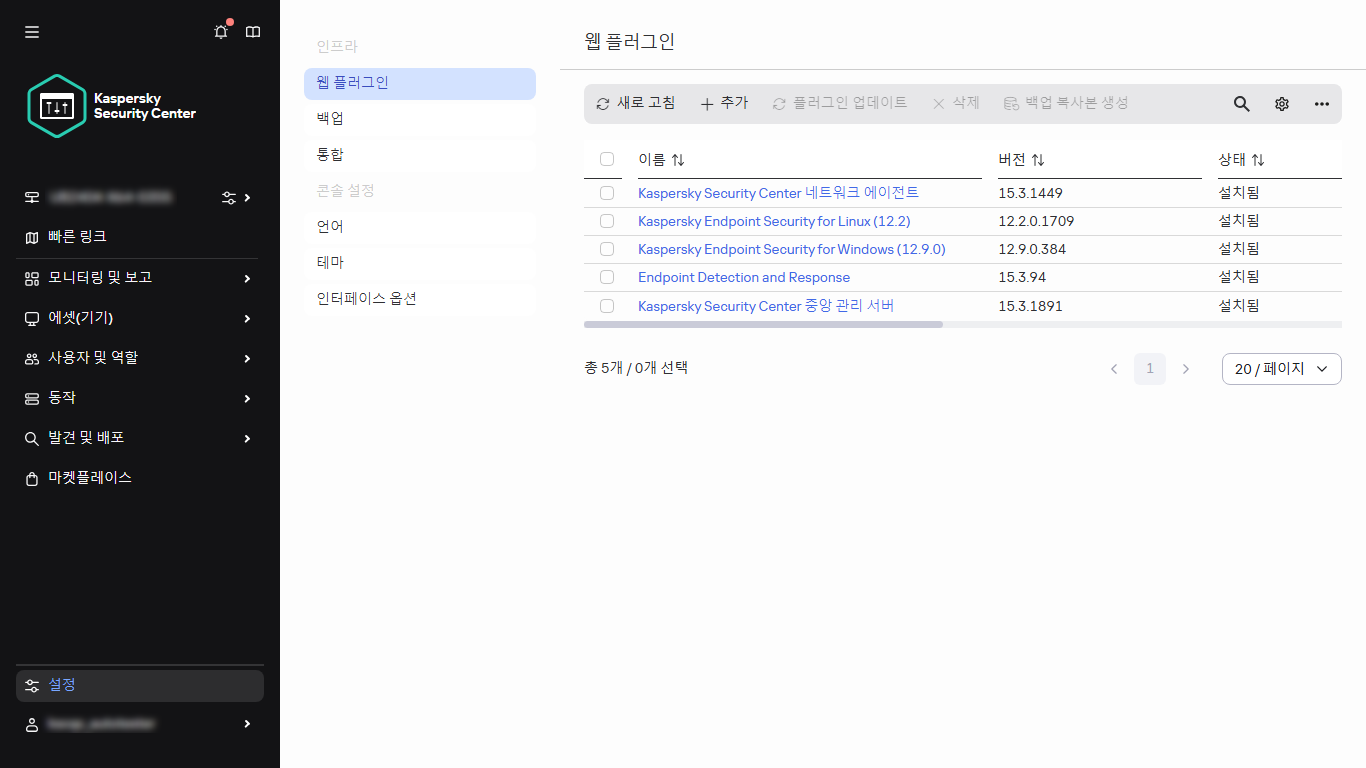Tick the Kaspersky Endpoint Security for Linux row
Screen dimensions: 1366x768
pyautogui.click(x=606, y=220)
